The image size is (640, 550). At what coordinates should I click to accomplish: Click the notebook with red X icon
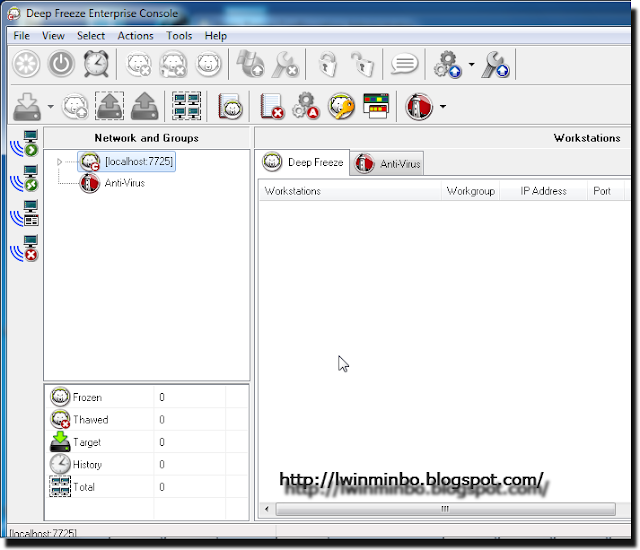[x=272, y=106]
